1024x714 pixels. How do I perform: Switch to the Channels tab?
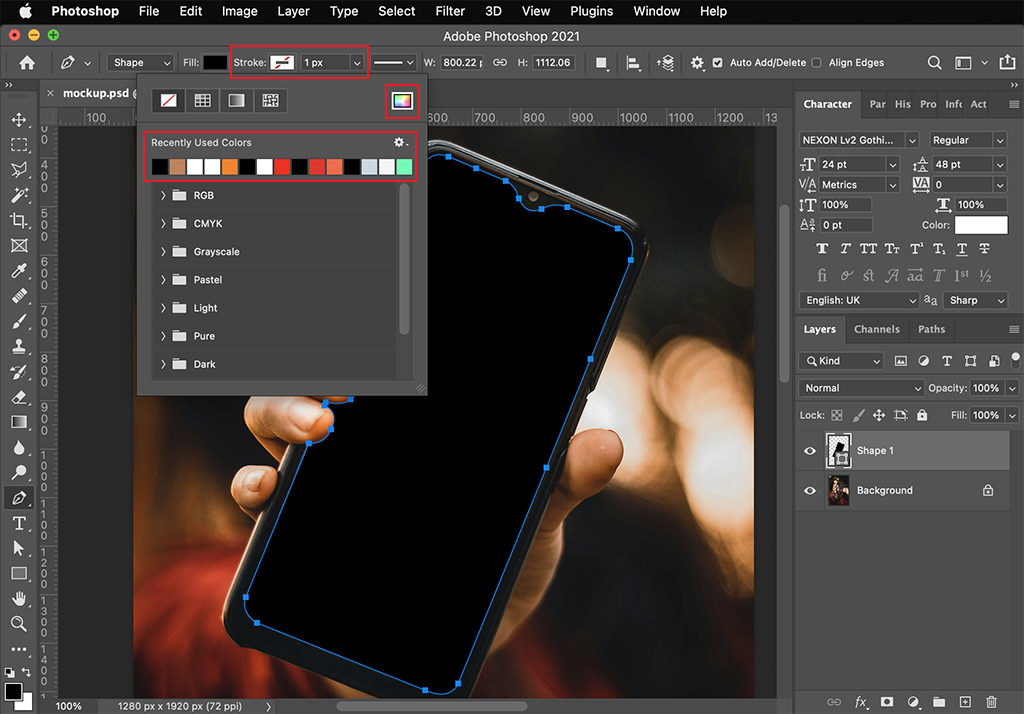[876, 329]
